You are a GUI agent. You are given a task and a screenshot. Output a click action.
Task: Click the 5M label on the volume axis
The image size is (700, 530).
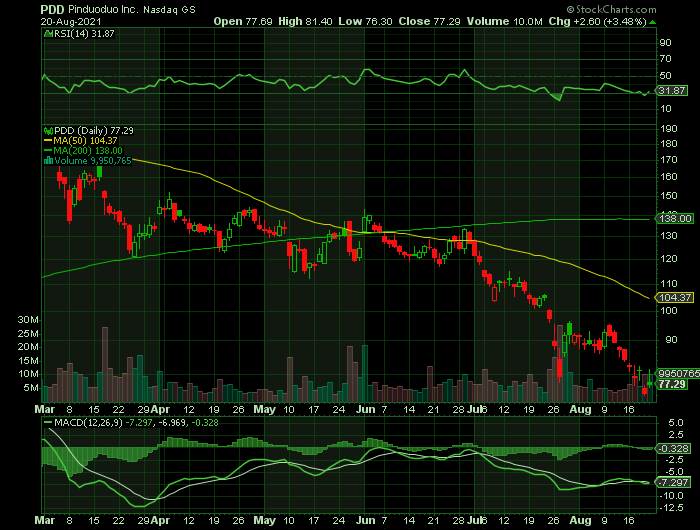click(31, 388)
